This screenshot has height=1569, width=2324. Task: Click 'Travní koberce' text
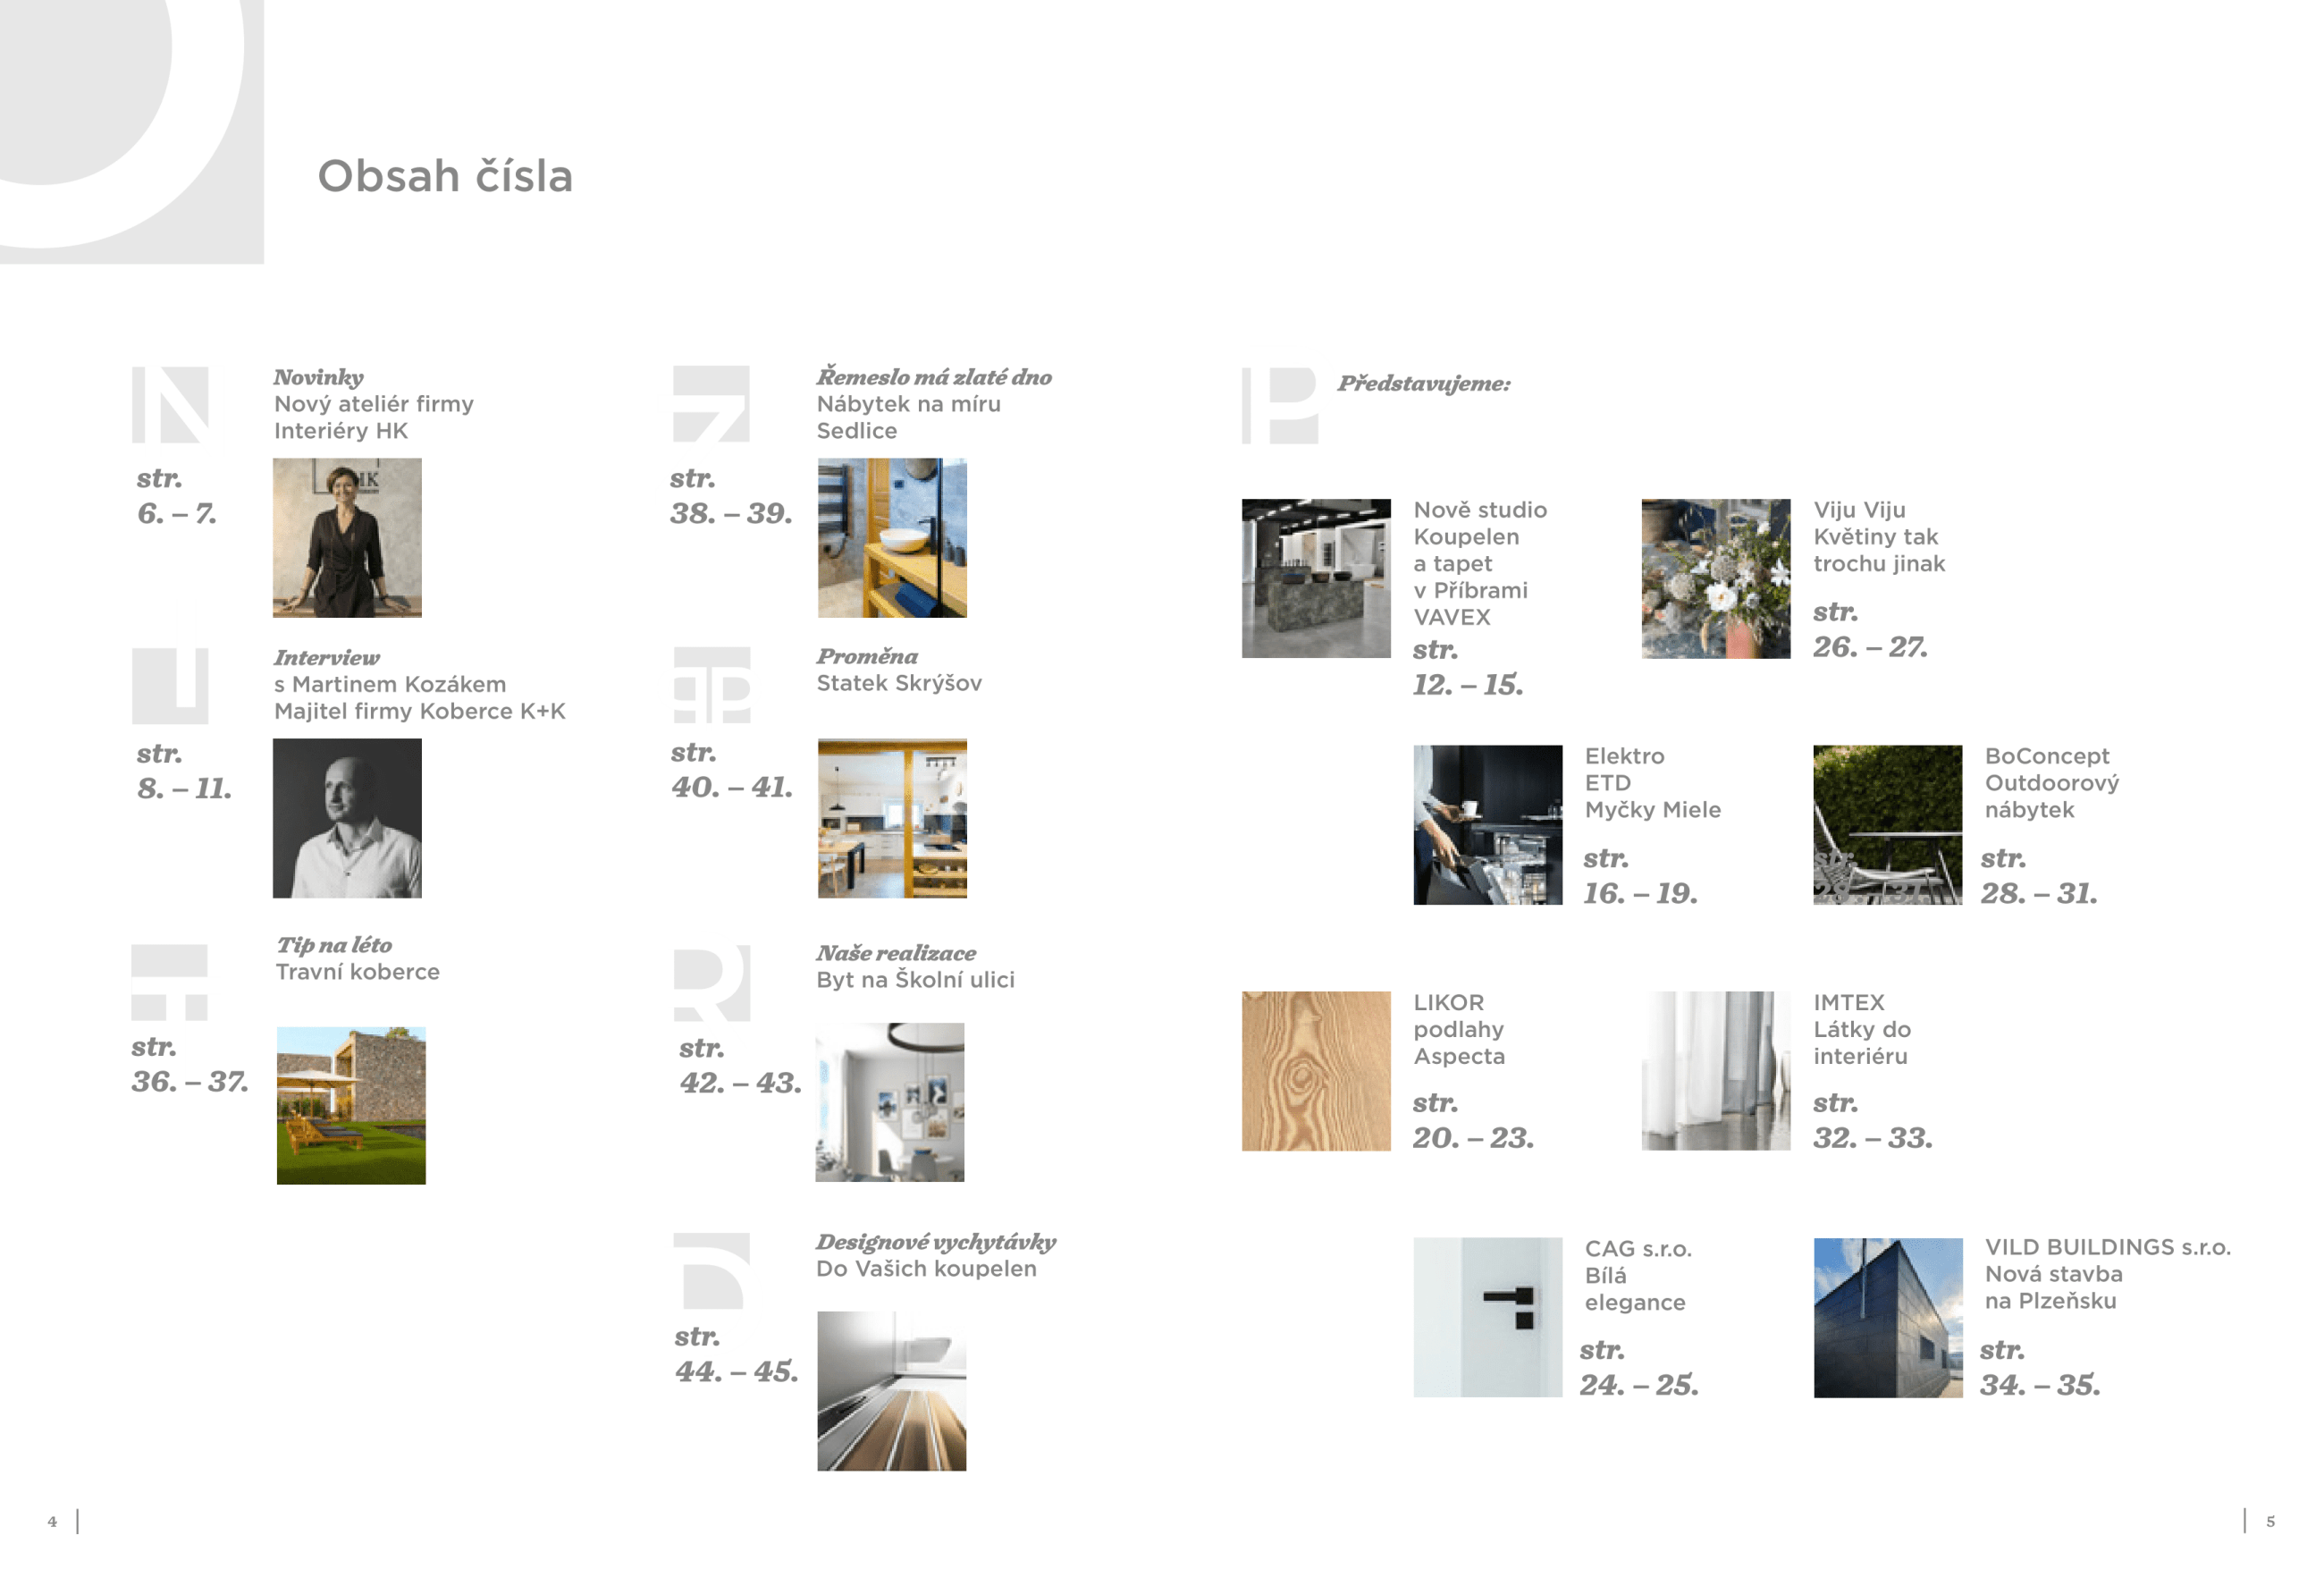[x=358, y=972]
